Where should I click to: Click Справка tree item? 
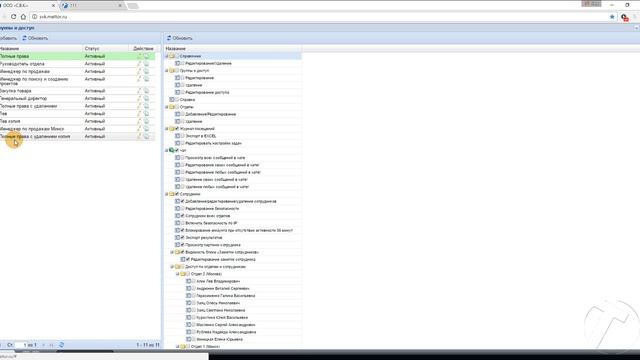tap(187, 100)
